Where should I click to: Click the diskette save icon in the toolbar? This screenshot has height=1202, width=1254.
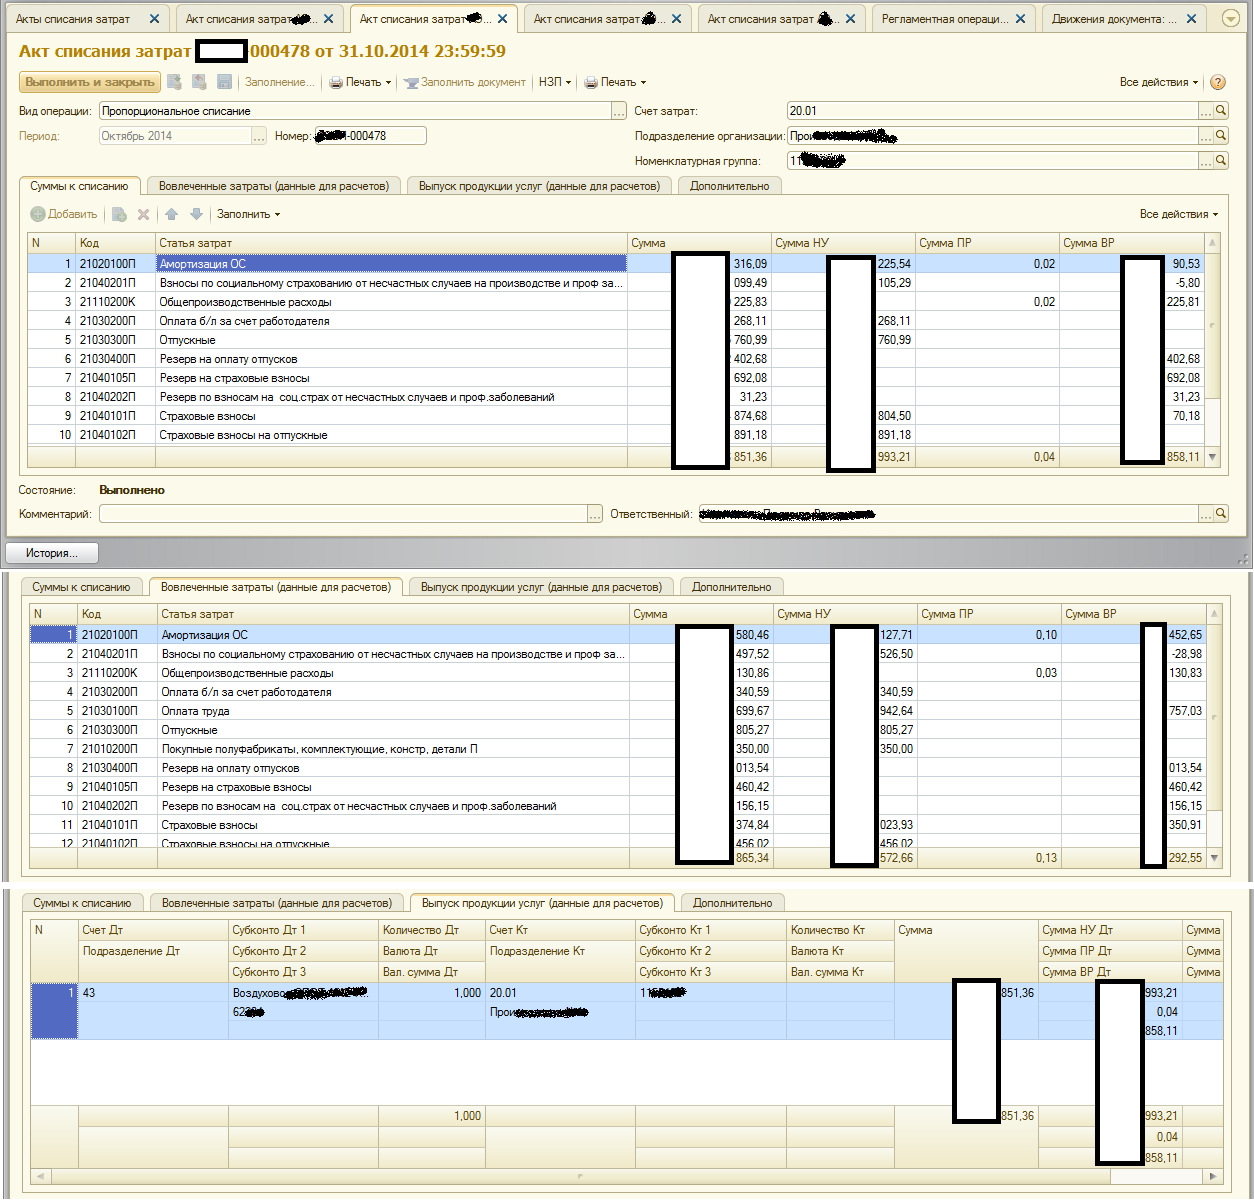click(224, 82)
